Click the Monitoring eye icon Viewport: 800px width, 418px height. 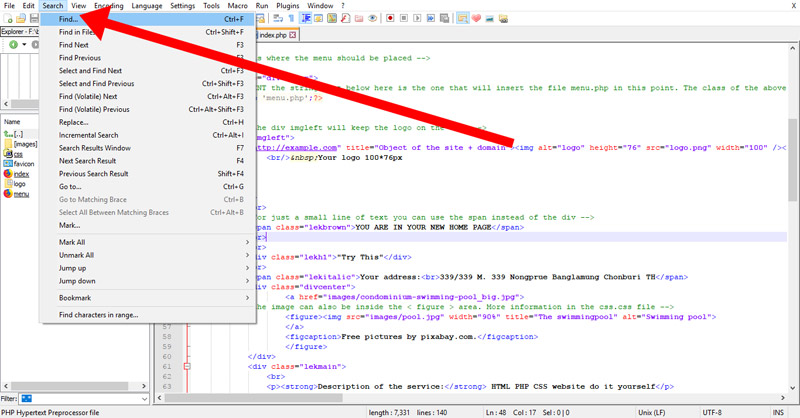[x=373, y=18]
